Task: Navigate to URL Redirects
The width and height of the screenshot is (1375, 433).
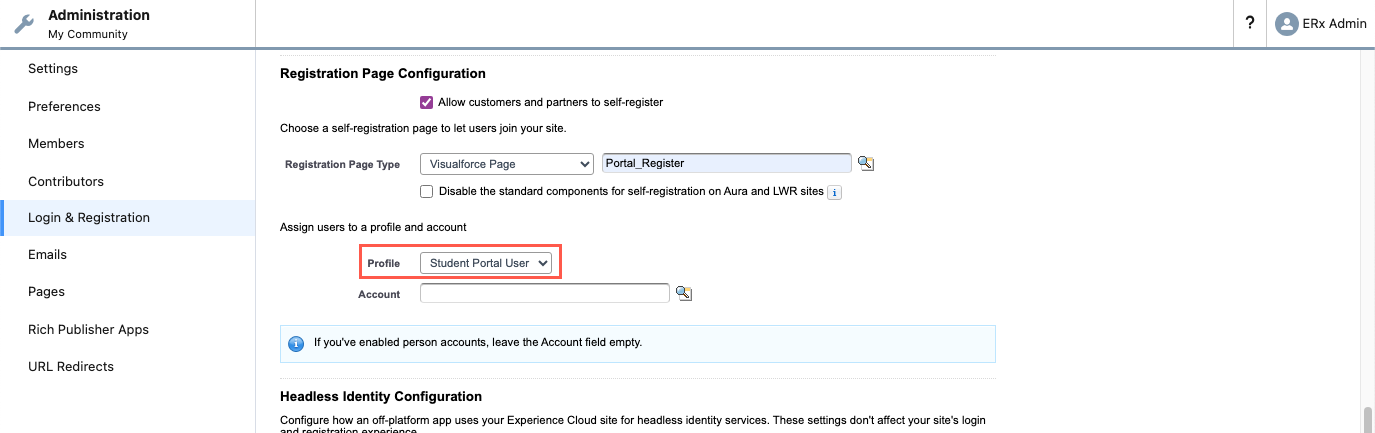Action: click(x=71, y=367)
